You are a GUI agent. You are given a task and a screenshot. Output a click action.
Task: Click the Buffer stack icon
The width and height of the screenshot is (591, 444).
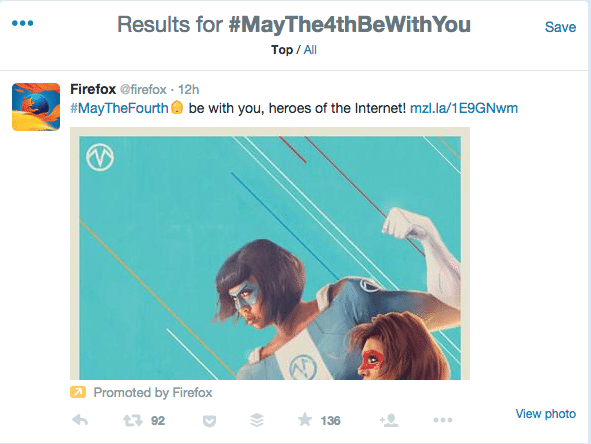pyautogui.click(x=257, y=420)
